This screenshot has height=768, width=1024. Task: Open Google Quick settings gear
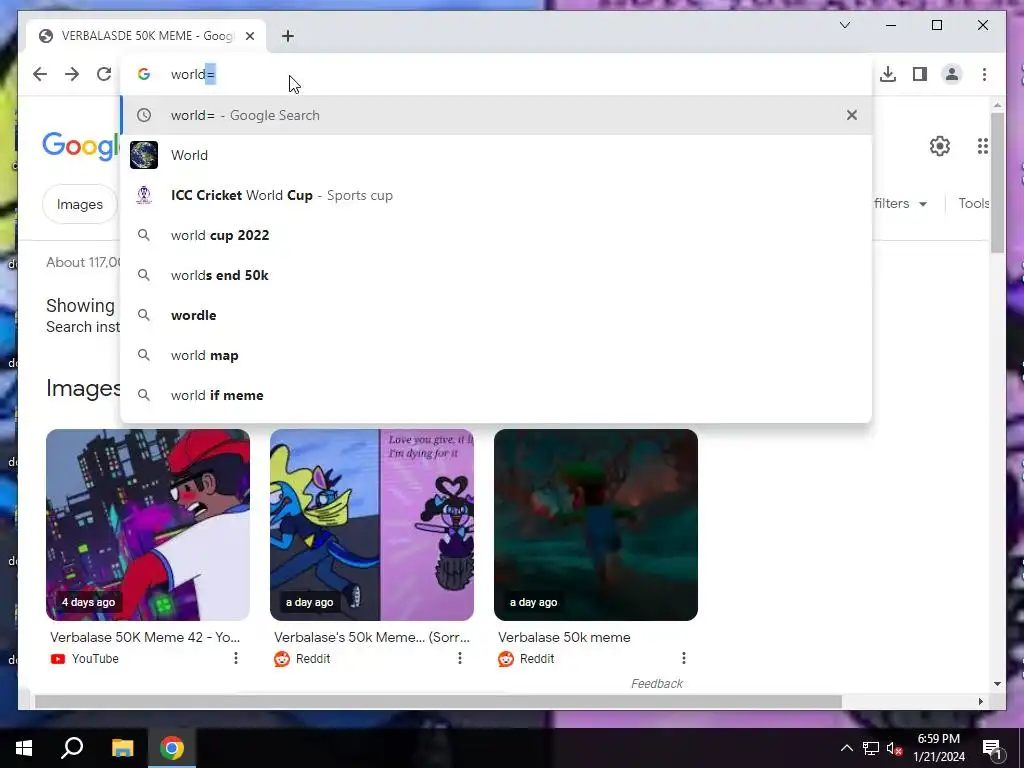[939, 146]
